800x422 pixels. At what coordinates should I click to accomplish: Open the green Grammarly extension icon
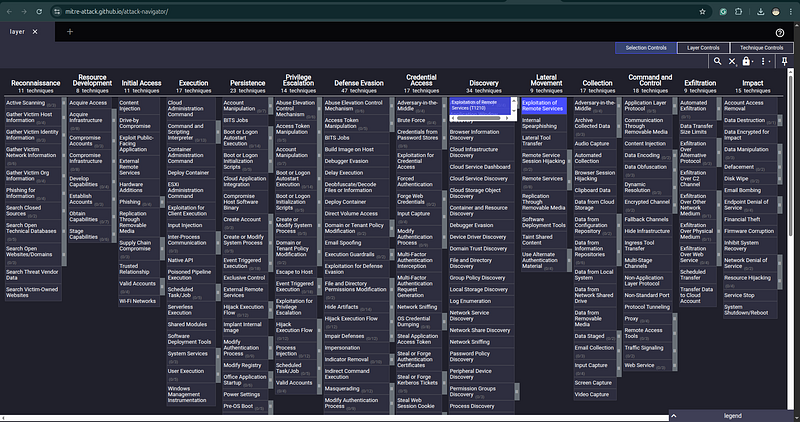[x=723, y=11]
